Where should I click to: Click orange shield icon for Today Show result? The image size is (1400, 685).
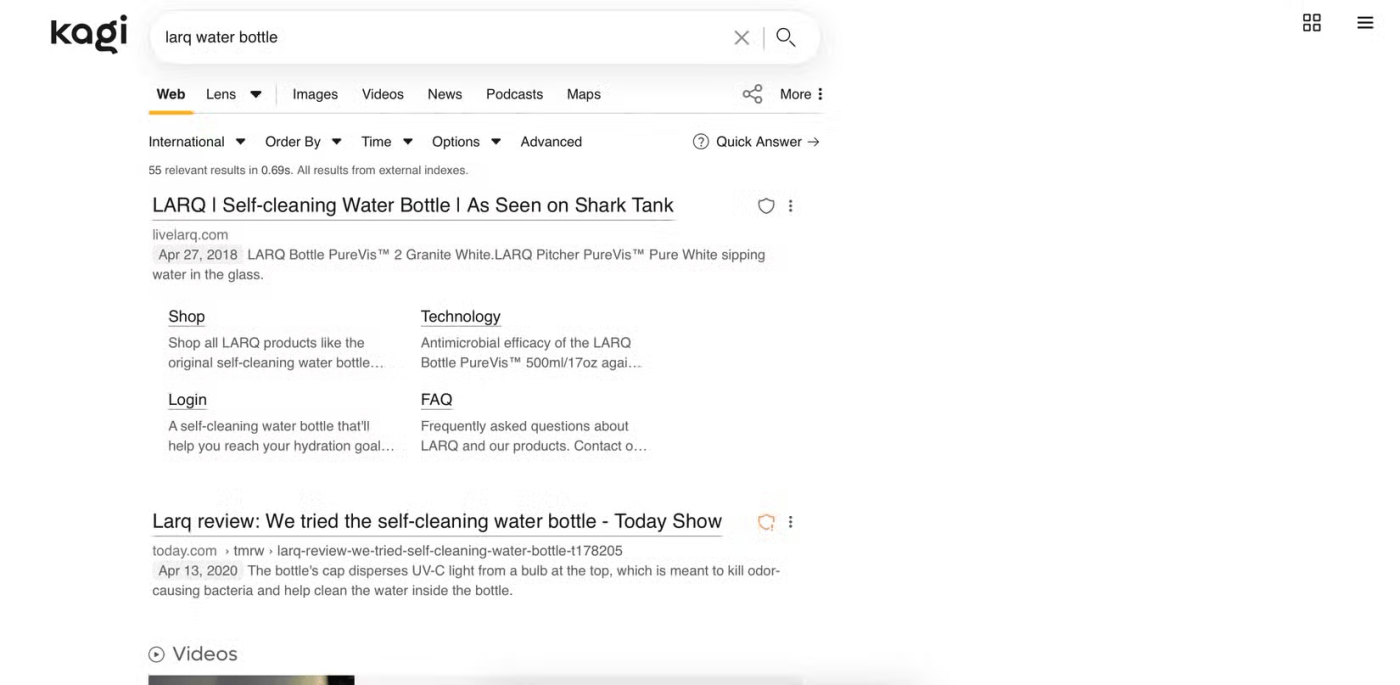click(766, 522)
